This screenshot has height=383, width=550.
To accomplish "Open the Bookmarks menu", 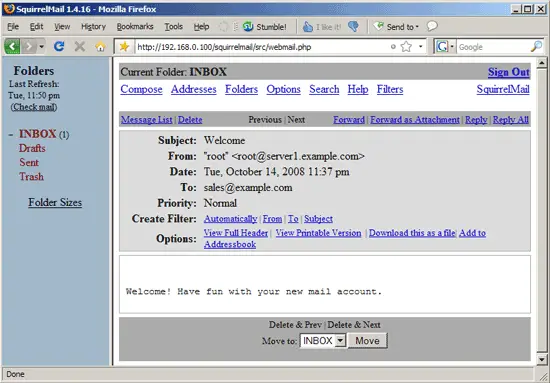I will click(x=135, y=27).
